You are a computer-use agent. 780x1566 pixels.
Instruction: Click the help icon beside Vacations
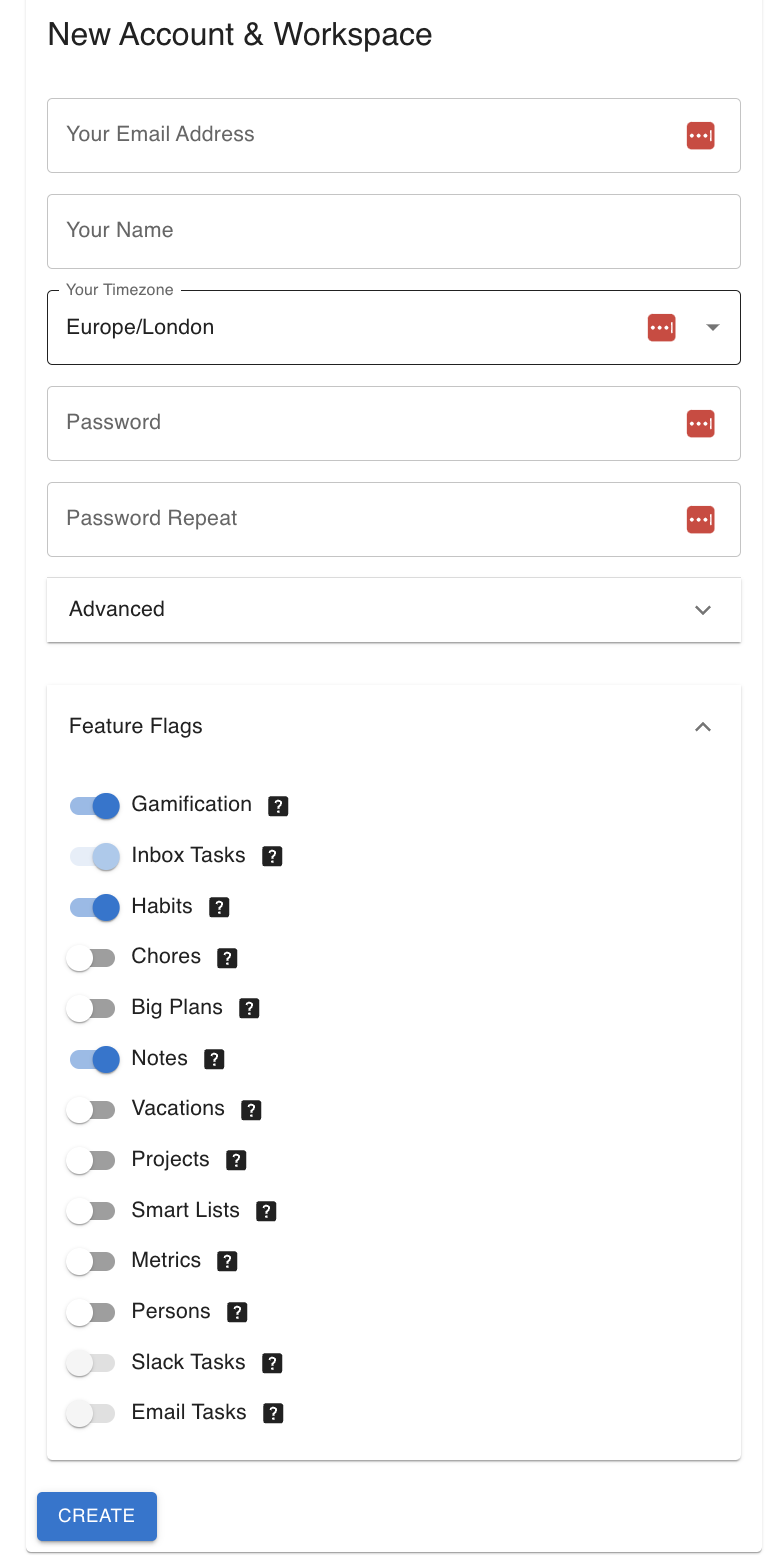250,1109
